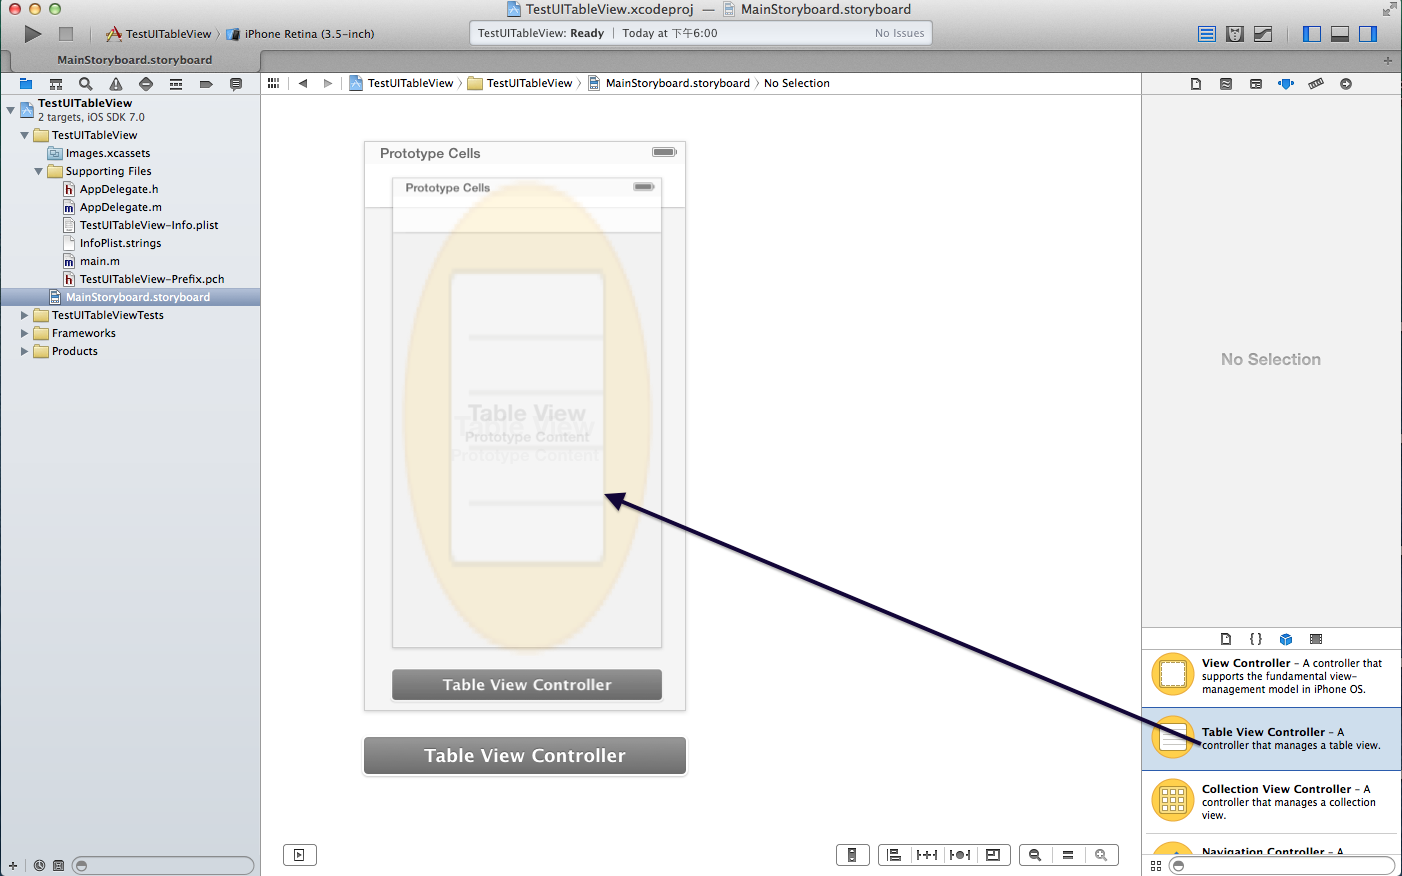The width and height of the screenshot is (1402, 876).
Task: Select View Controller in Object library
Action: (x=1272, y=676)
